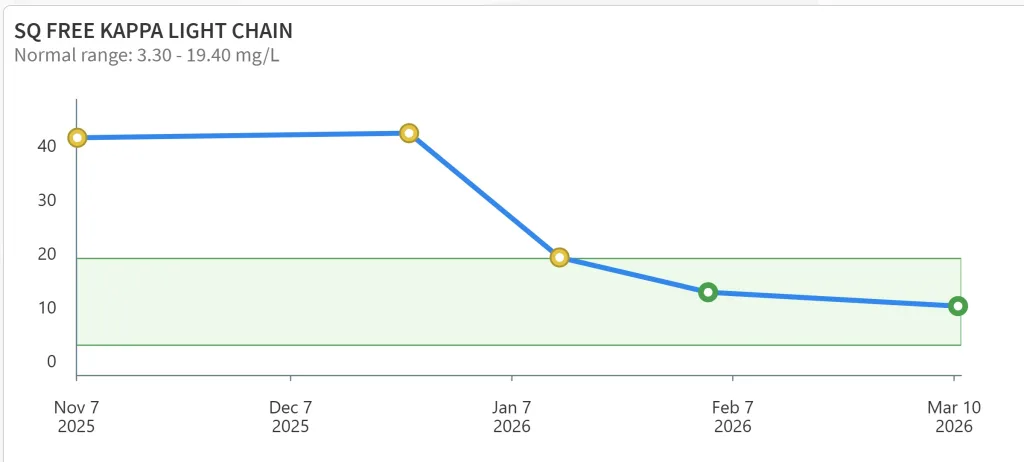Click the steep descending blue line segment
This screenshot has width=1024, height=462.
(485, 195)
